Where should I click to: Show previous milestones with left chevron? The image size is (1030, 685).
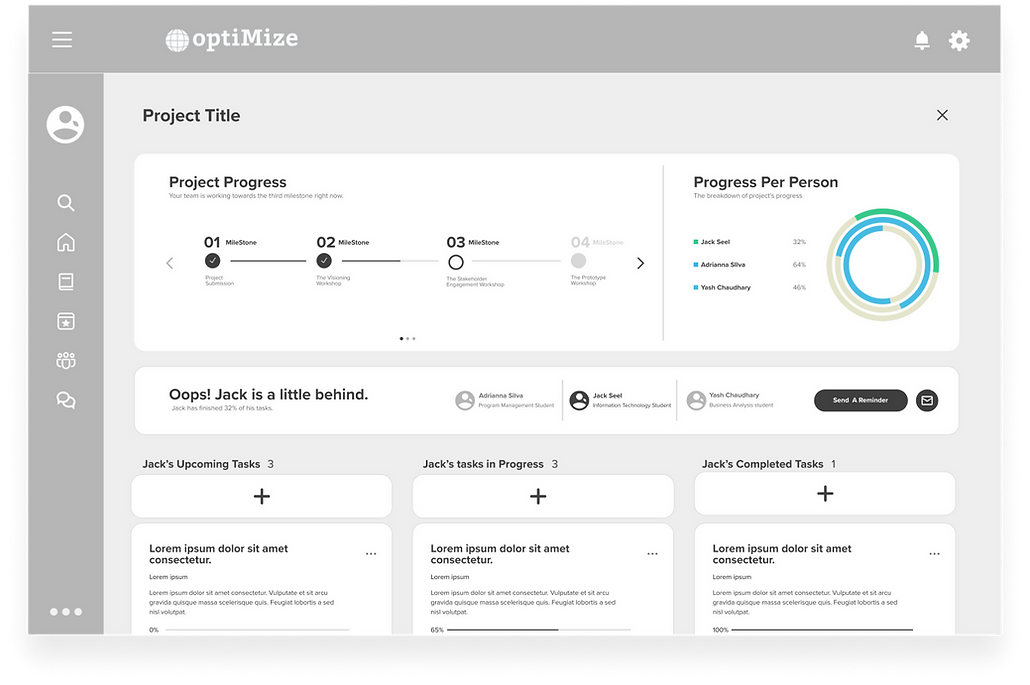[x=169, y=263]
